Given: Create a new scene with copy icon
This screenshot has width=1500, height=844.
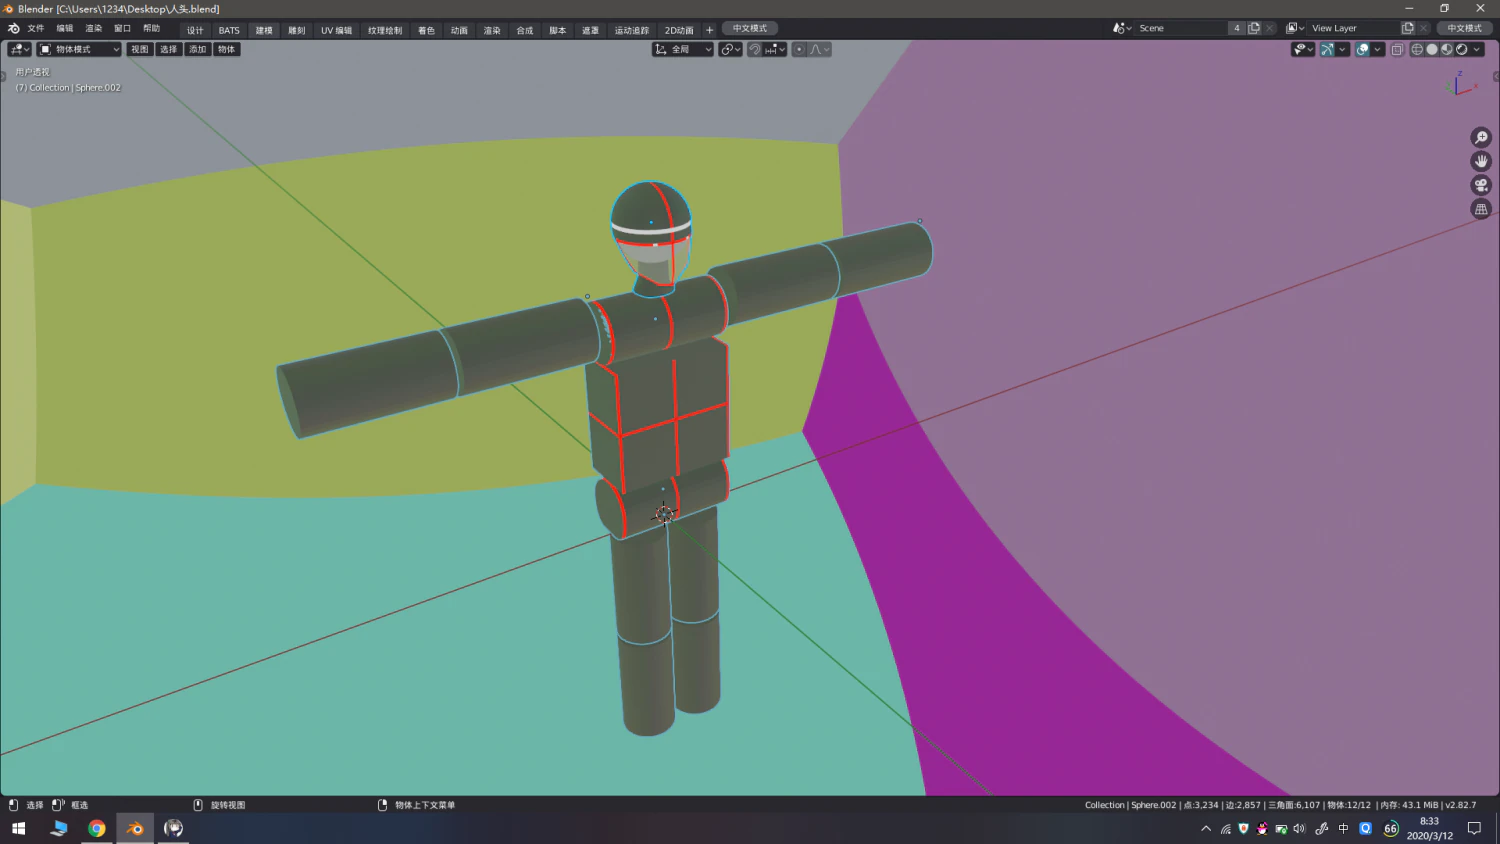Looking at the screenshot, I should click(x=1254, y=28).
